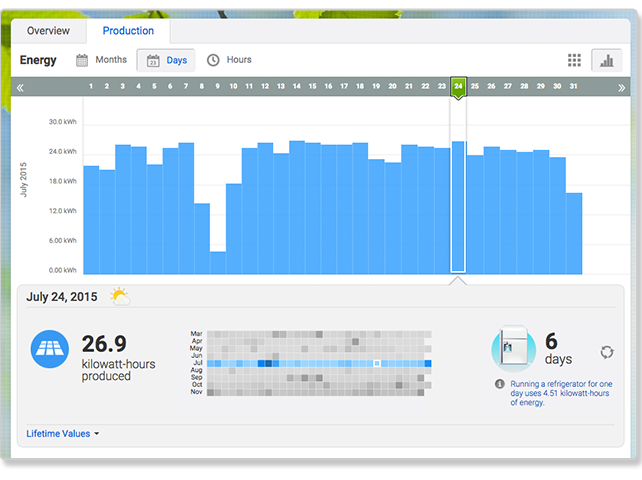Click the 6 days value
642x480 pixels.
[x=558, y=349]
